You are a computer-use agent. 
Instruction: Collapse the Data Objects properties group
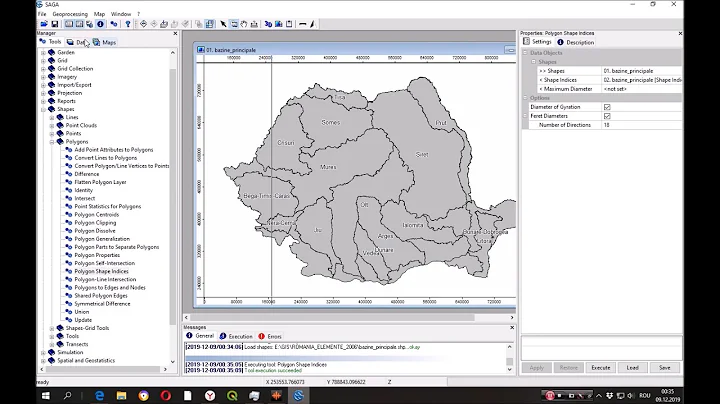coord(525,53)
